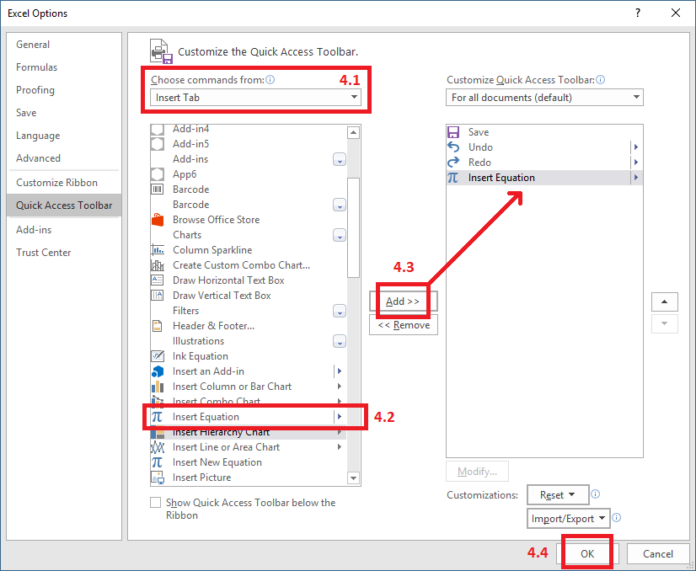The image size is (696, 571).
Task: Open the For all documents dropdown
Action: click(545, 97)
